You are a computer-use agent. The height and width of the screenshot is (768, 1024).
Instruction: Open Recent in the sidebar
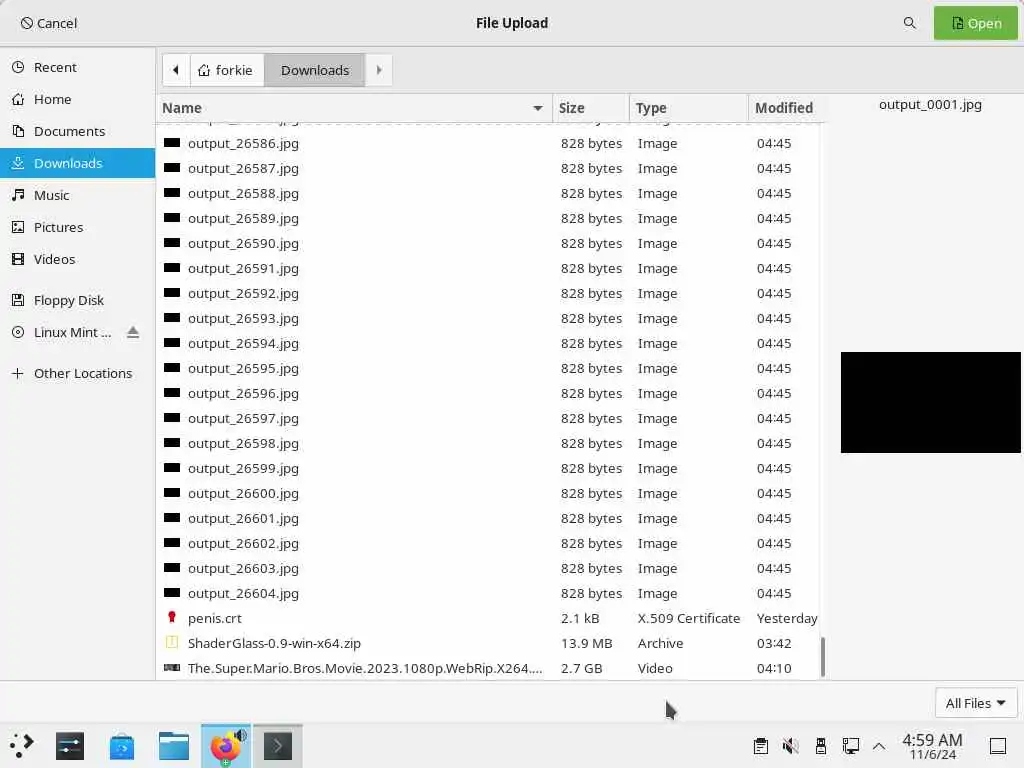click(78, 67)
